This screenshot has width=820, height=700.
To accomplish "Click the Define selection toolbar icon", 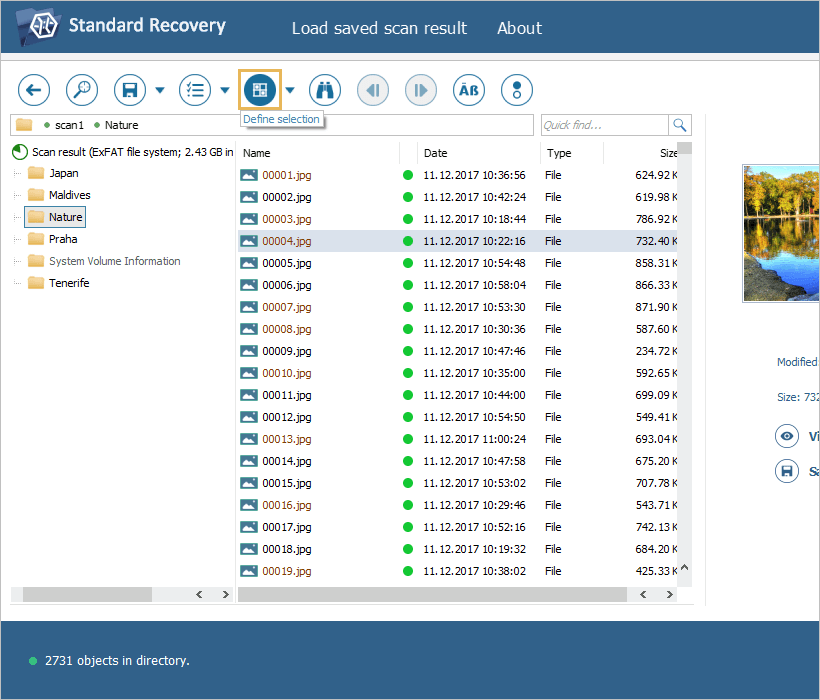I will [260, 90].
